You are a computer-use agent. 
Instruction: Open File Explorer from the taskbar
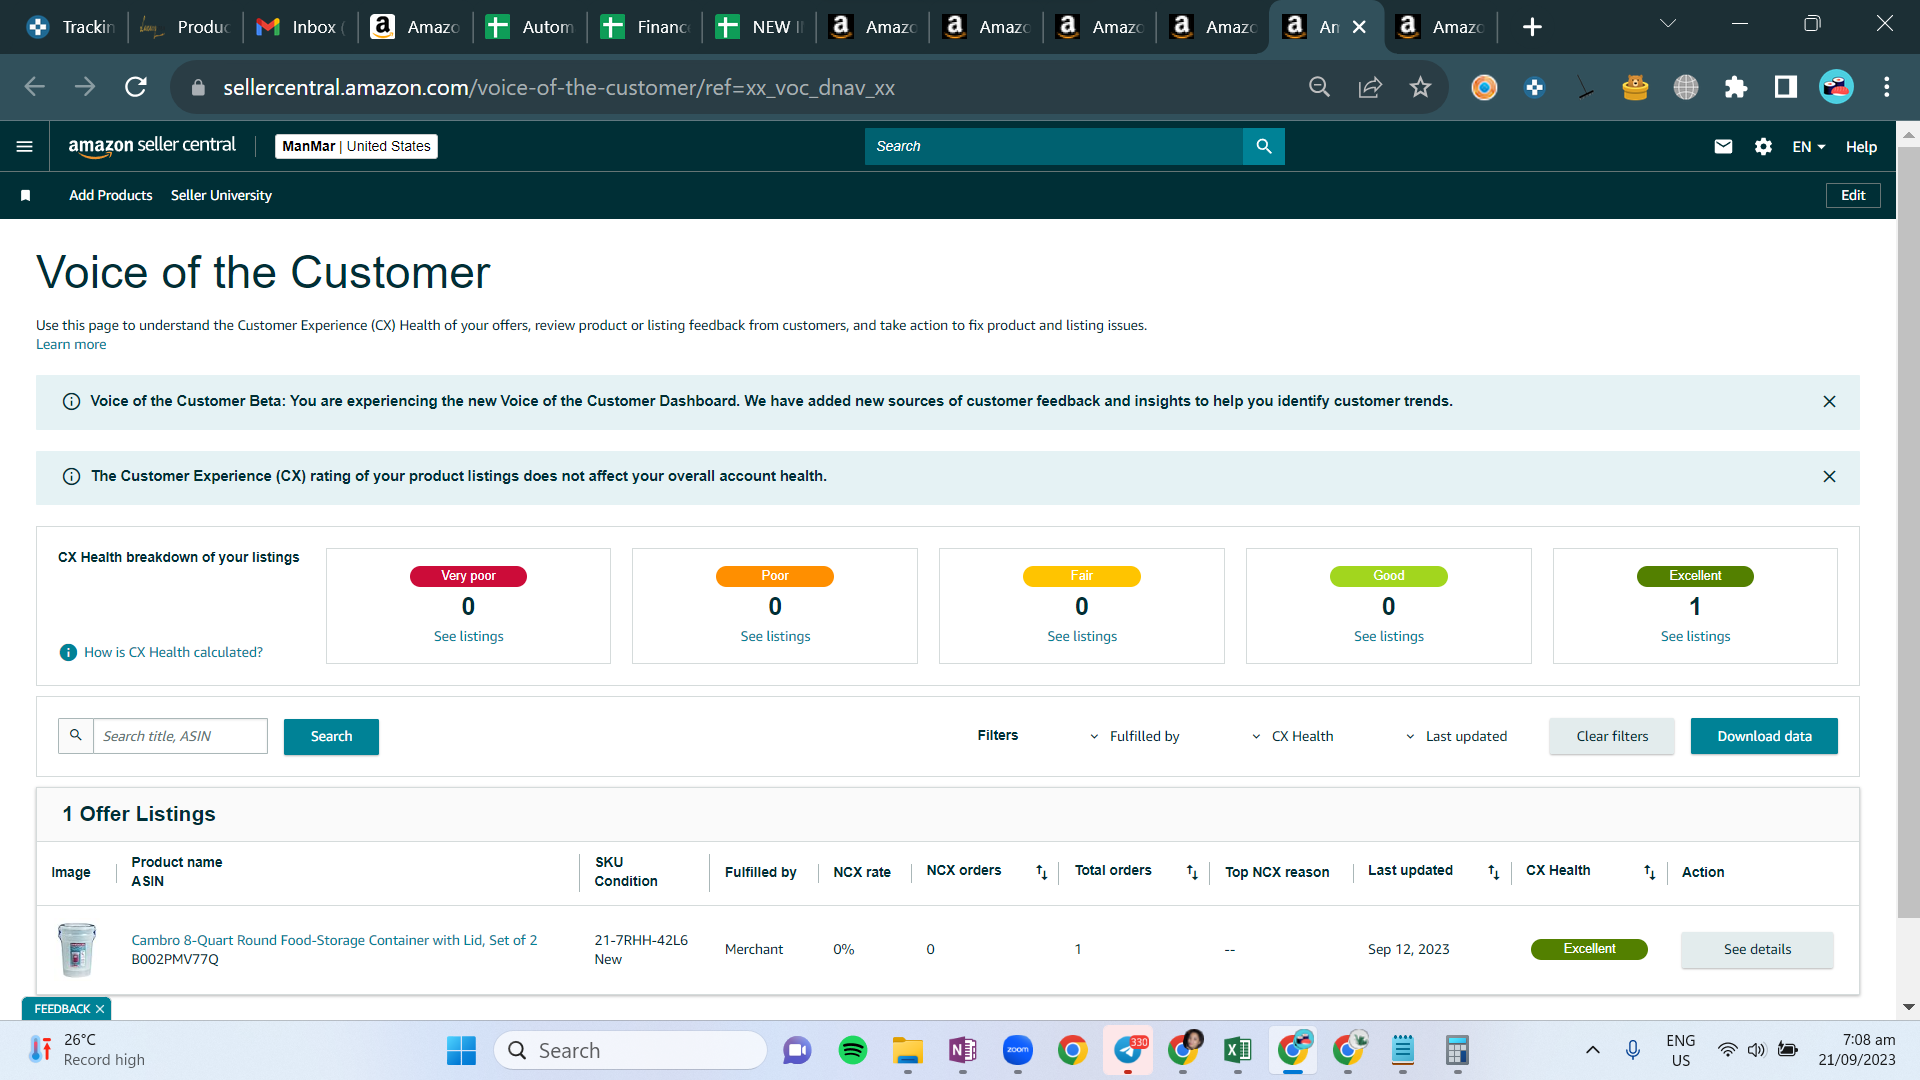908,1050
